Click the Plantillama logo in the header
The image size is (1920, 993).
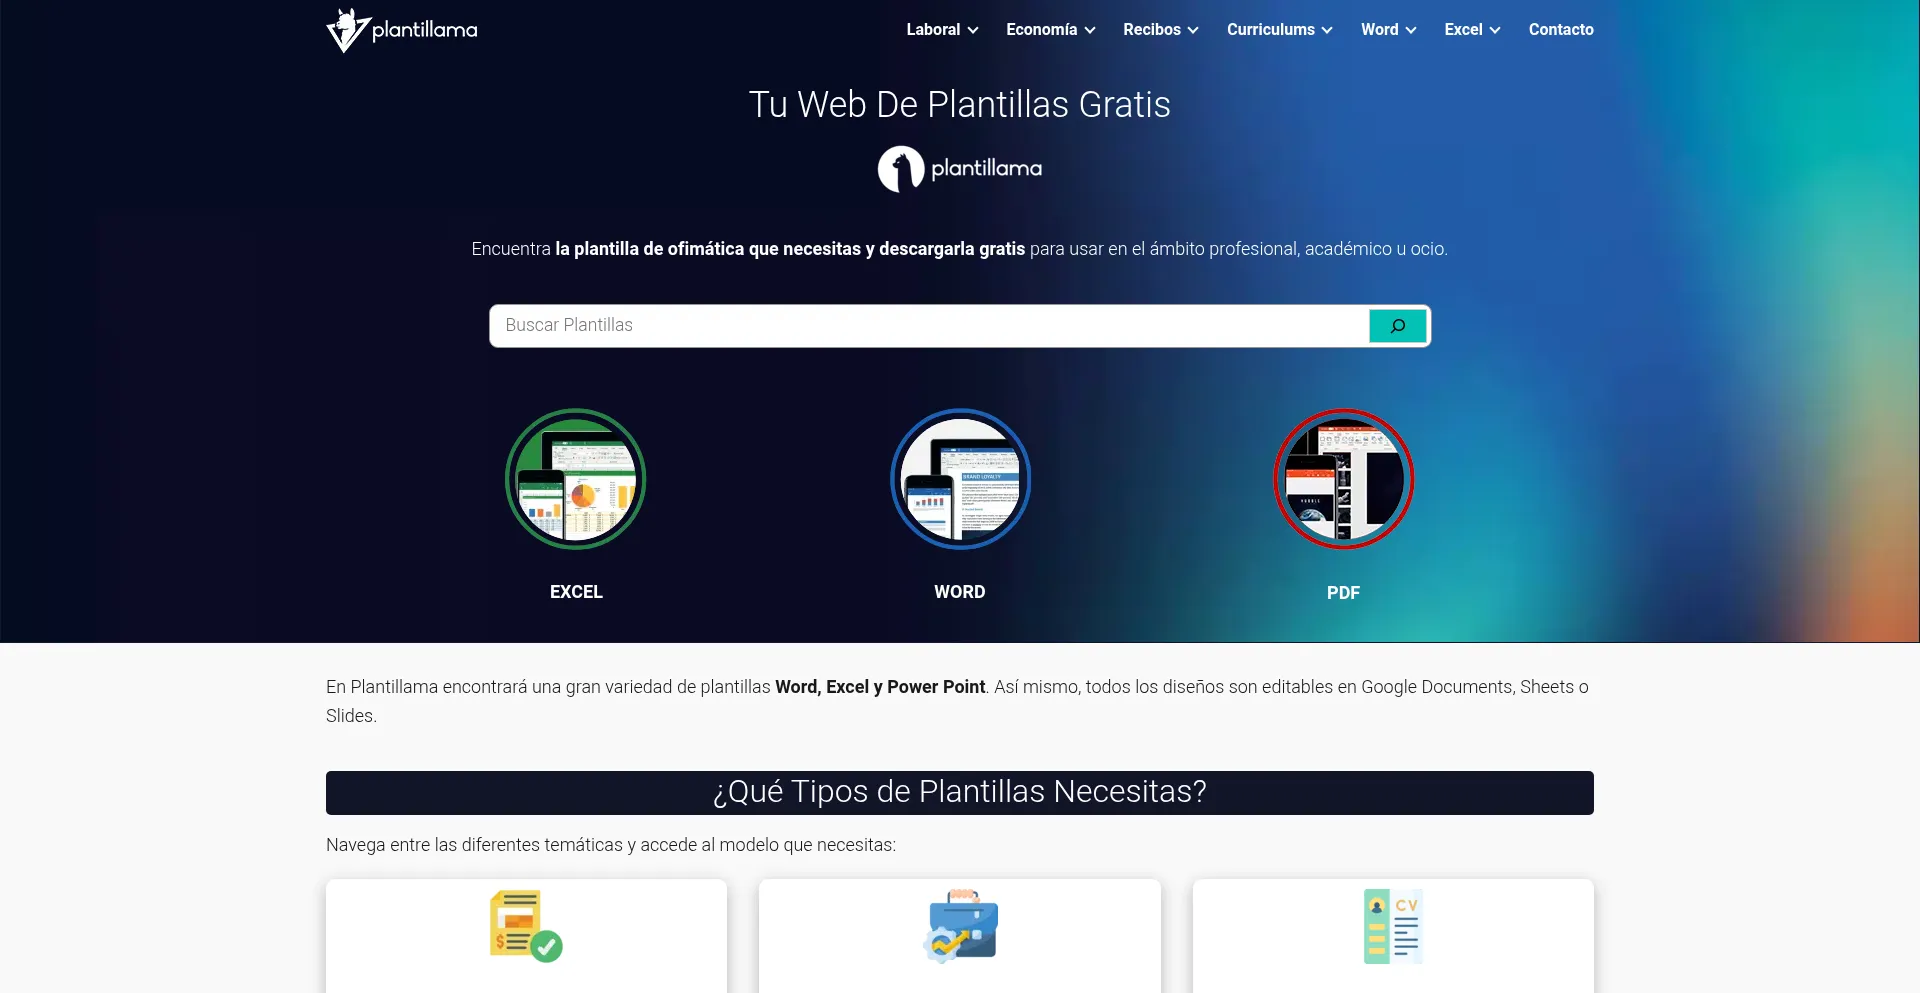(402, 30)
